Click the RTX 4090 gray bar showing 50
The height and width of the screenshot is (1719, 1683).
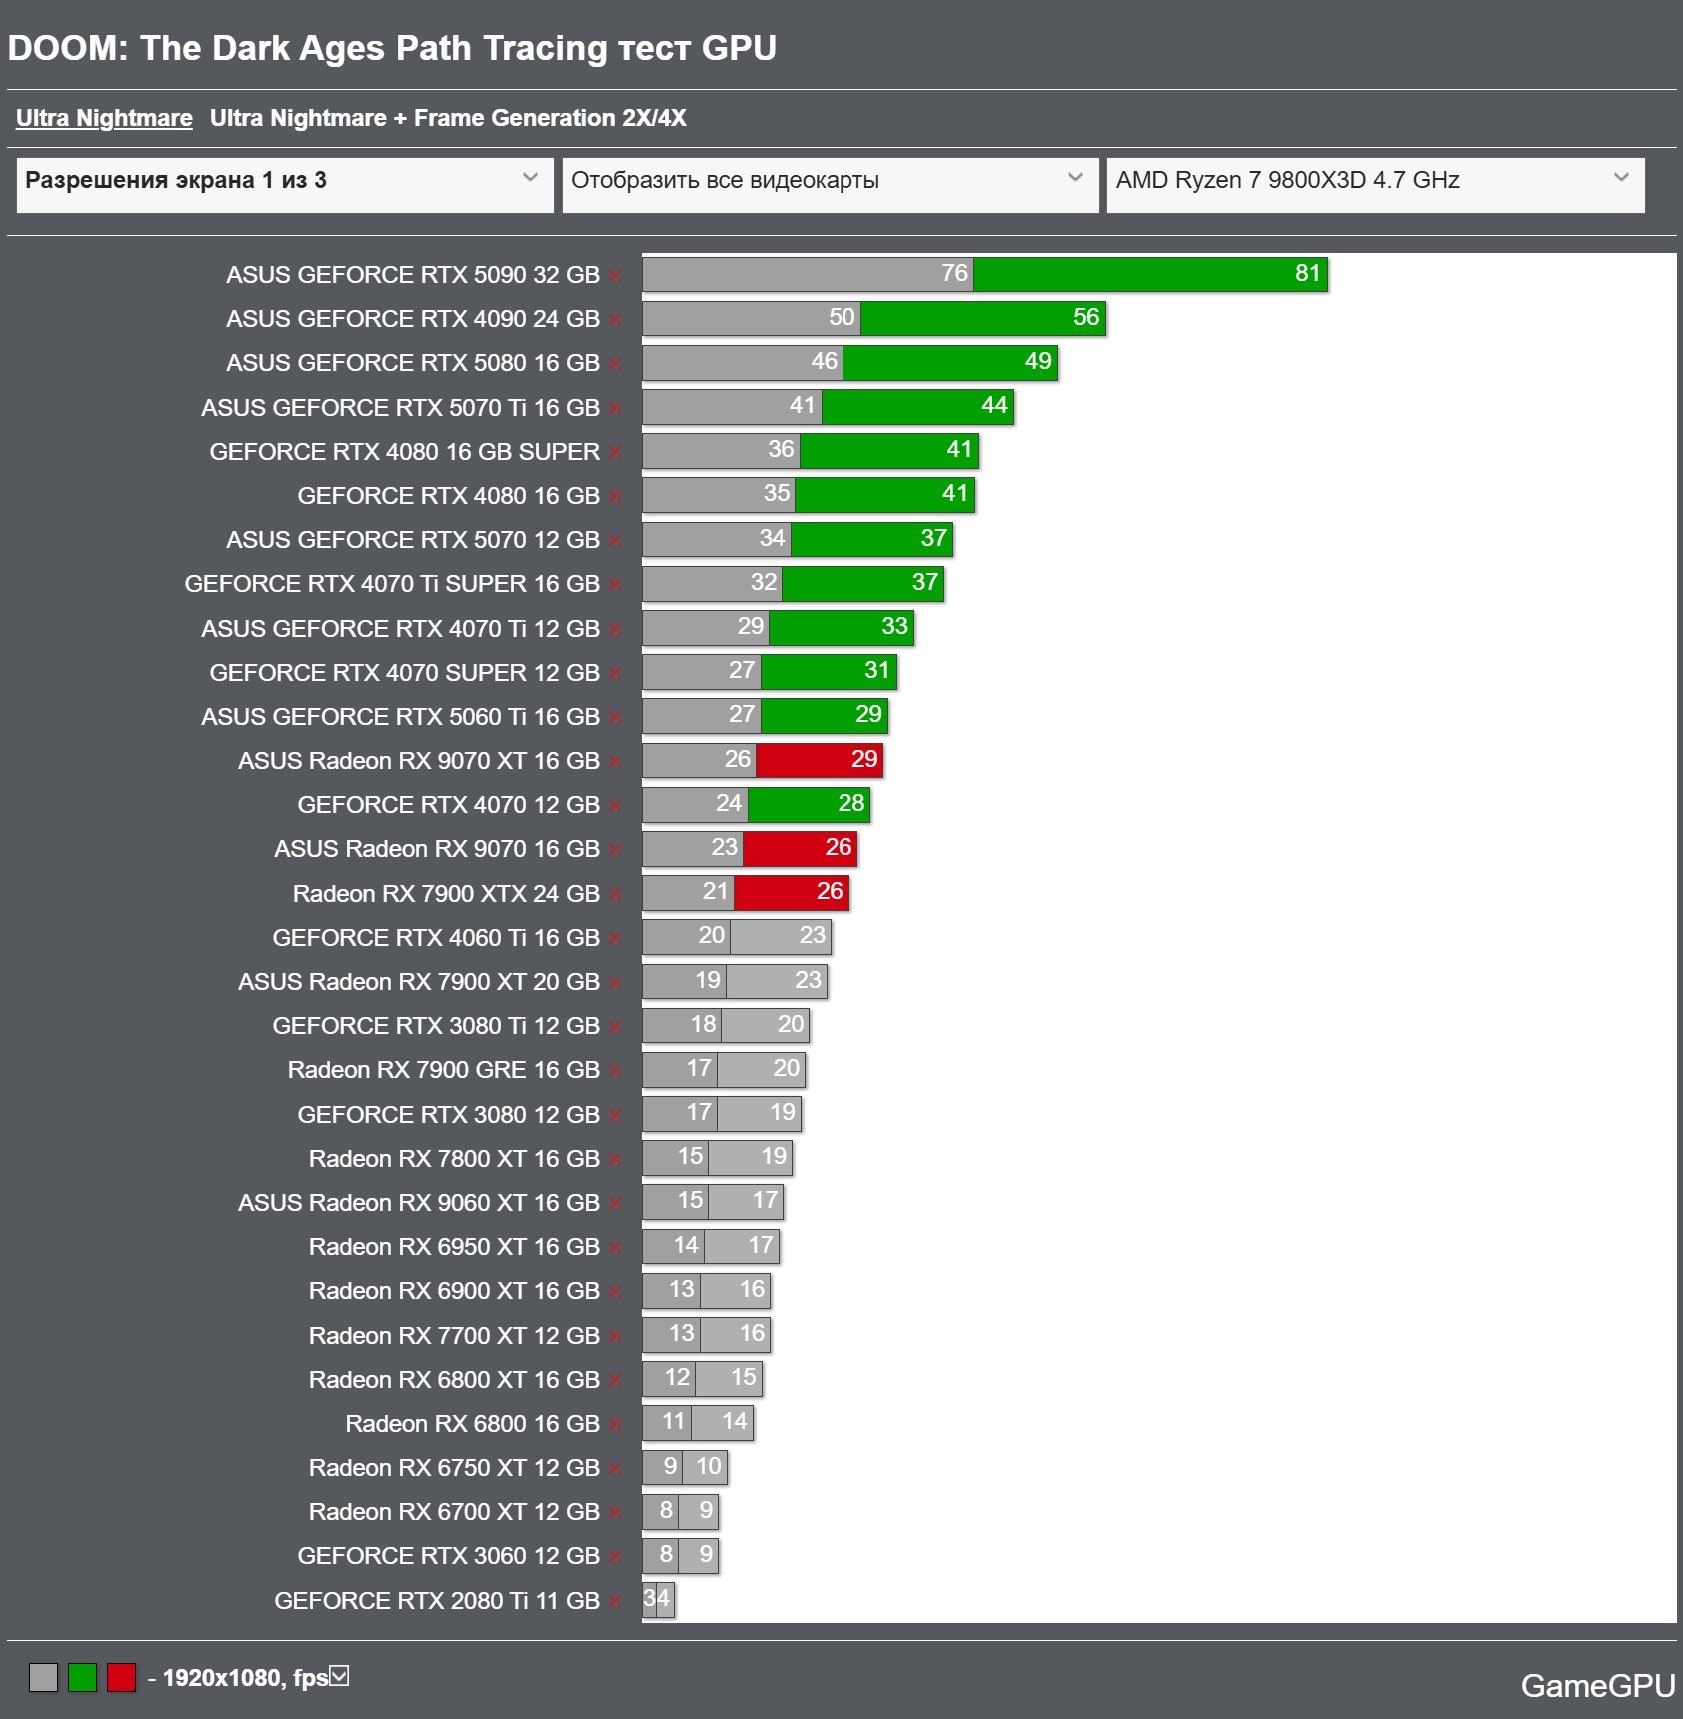coord(751,318)
